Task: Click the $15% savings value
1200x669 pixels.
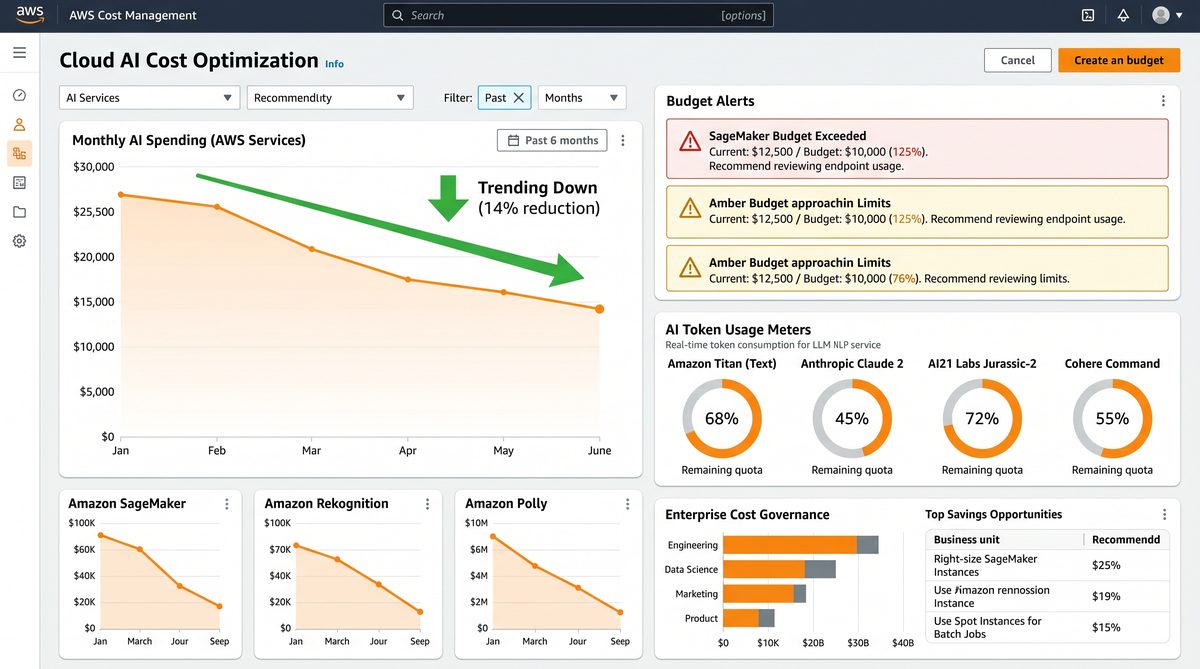Action: click(1106, 628)
